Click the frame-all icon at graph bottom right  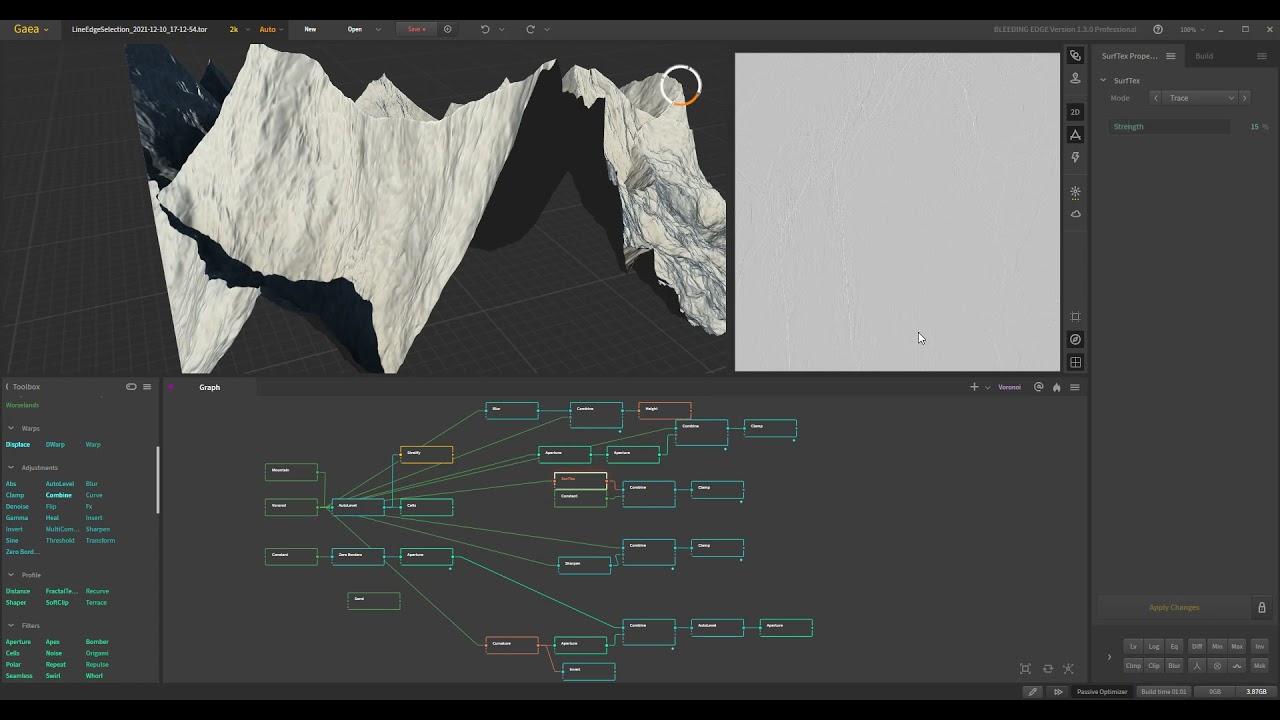pos(1025,669)
